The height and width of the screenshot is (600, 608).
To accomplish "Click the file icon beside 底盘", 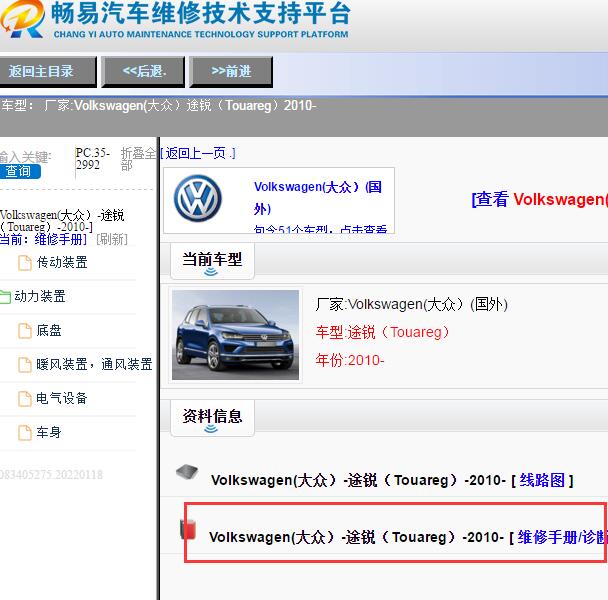I will [25, 331].
